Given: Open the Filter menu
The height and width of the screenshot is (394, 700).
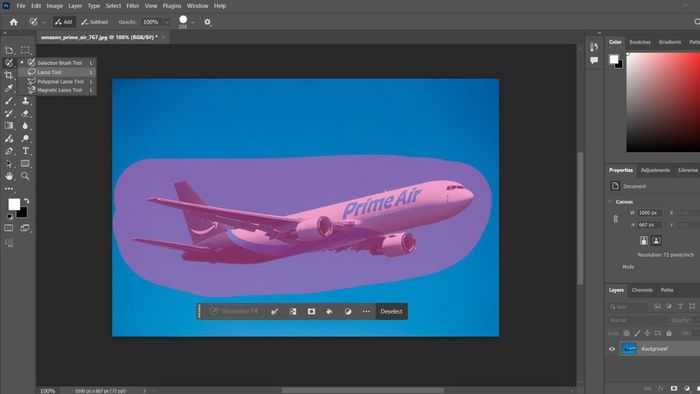Looking at the screenshot, I should click(x=133, y=6).
